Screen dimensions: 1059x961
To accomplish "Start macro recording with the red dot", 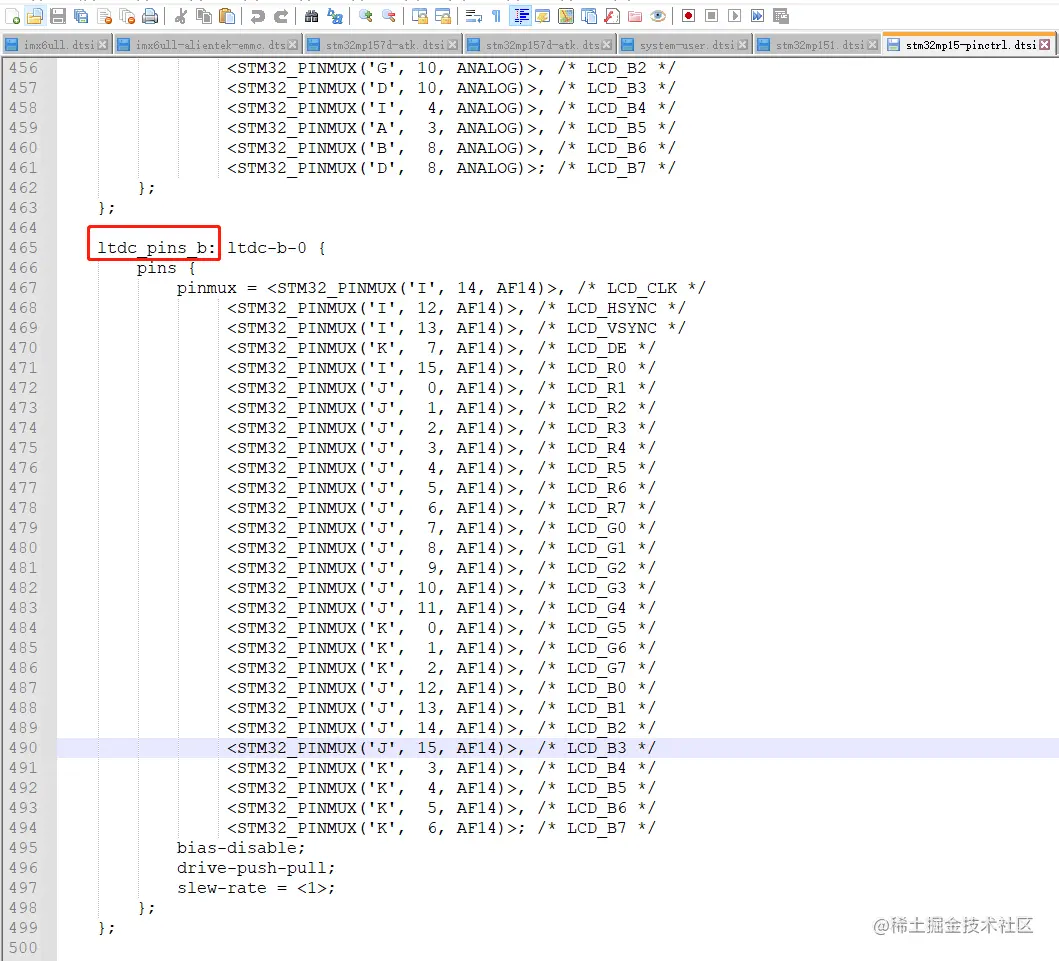I will 688,16.
